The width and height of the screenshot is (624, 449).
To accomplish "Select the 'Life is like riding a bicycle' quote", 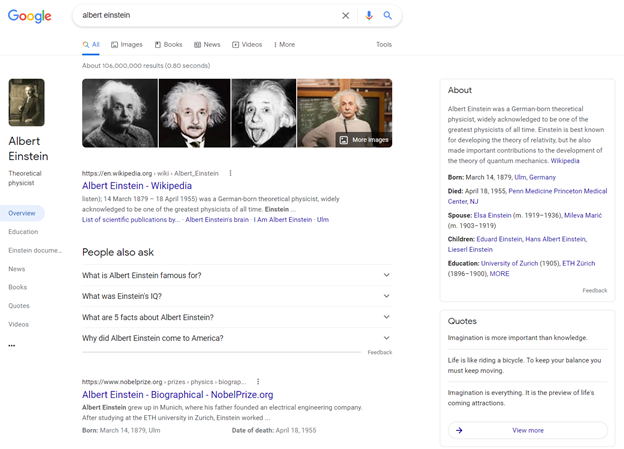I will [525, 365].
